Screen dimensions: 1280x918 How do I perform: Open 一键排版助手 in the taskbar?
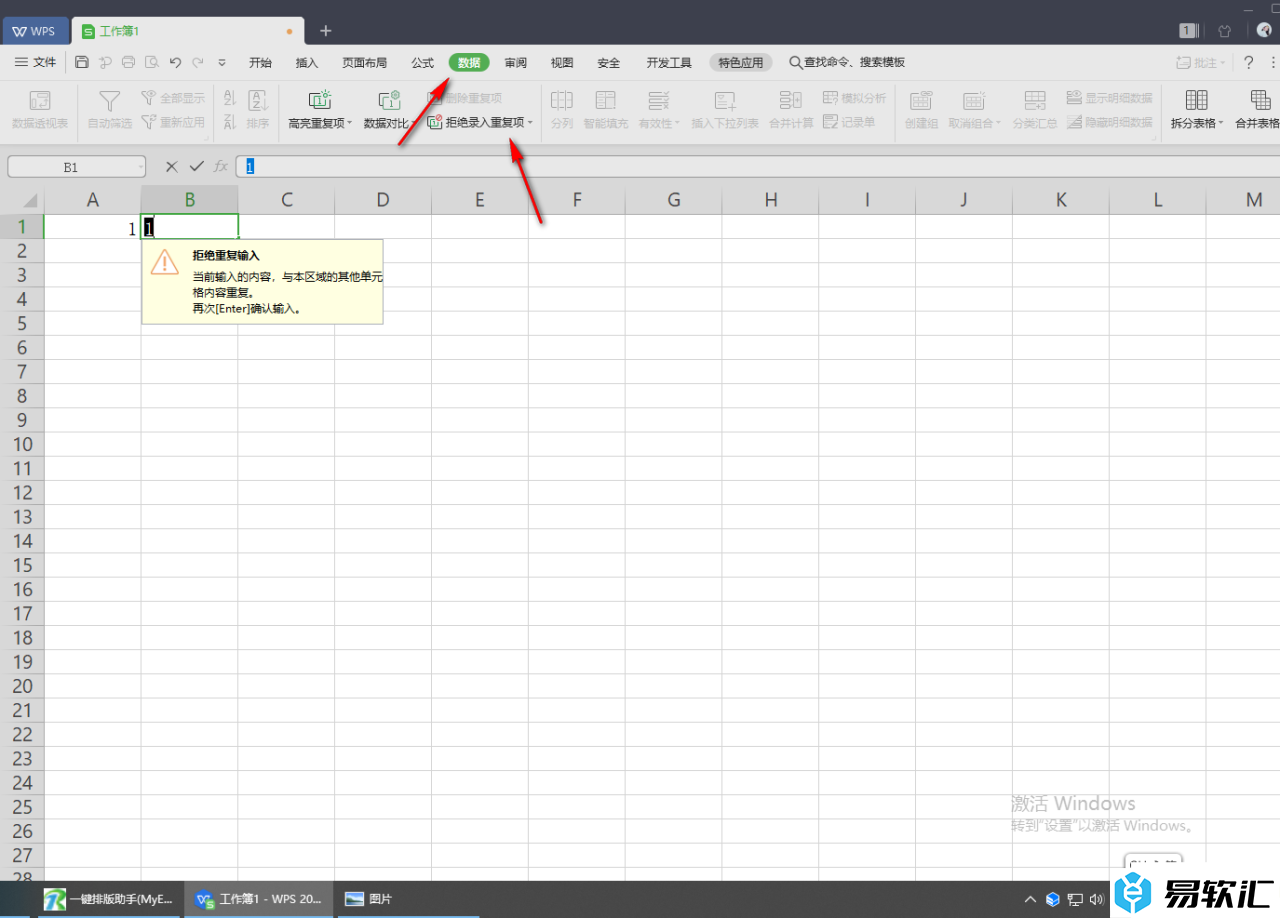coord(109,899)
